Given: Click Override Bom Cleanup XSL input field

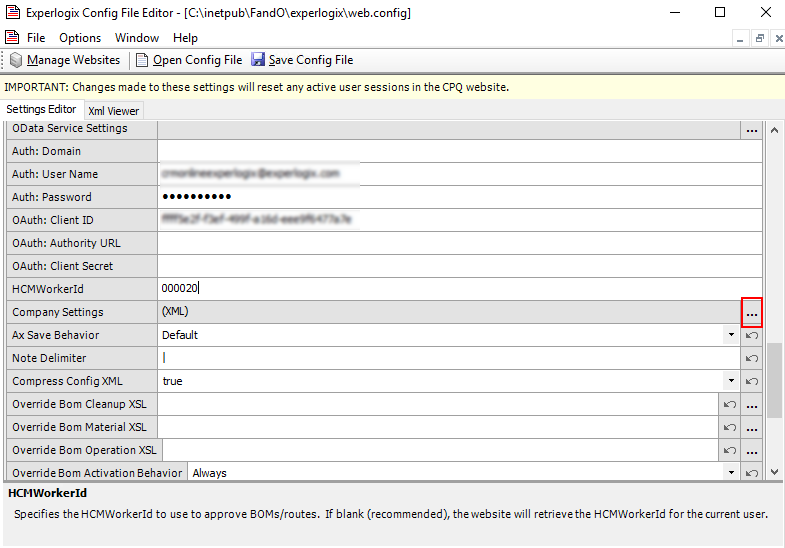Looking at the screenshot, I should click(438, 404).
